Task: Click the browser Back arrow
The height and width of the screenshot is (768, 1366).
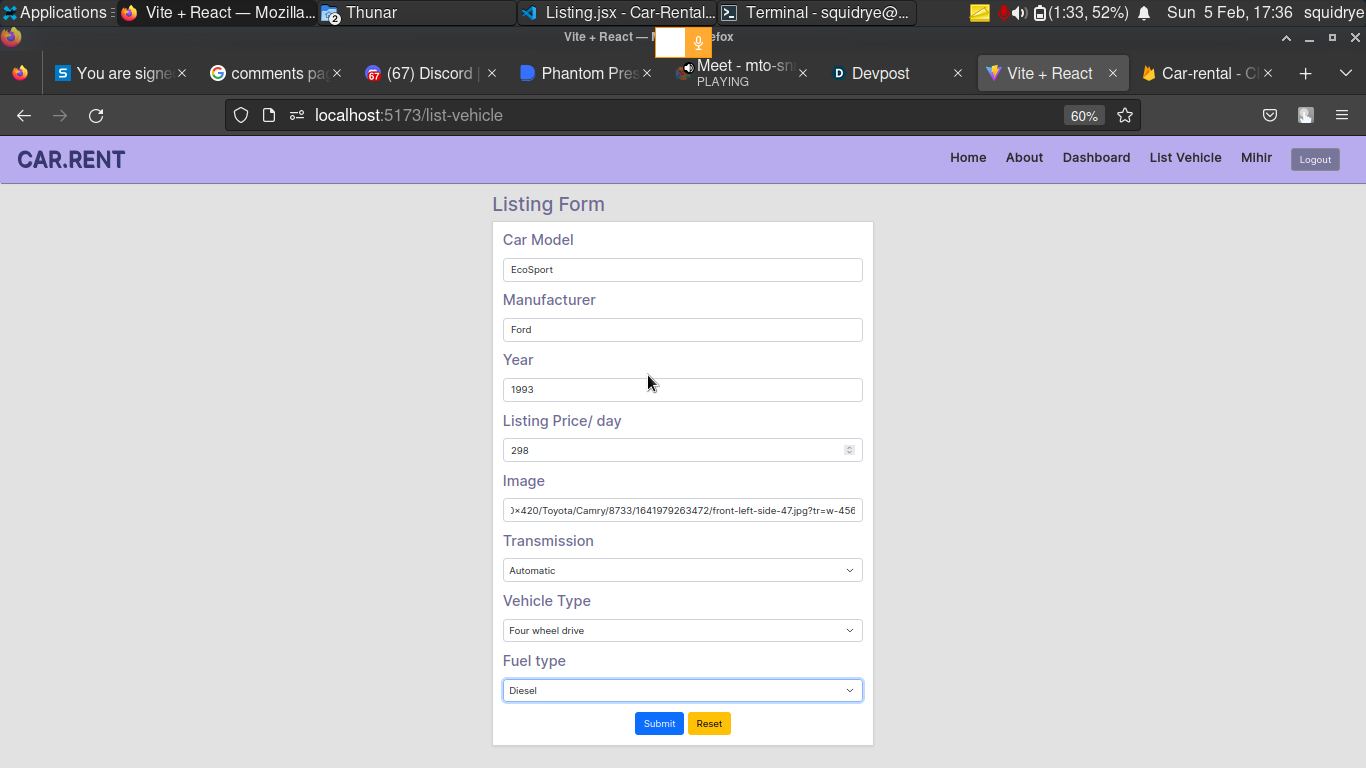Action: tap(24, 116)
